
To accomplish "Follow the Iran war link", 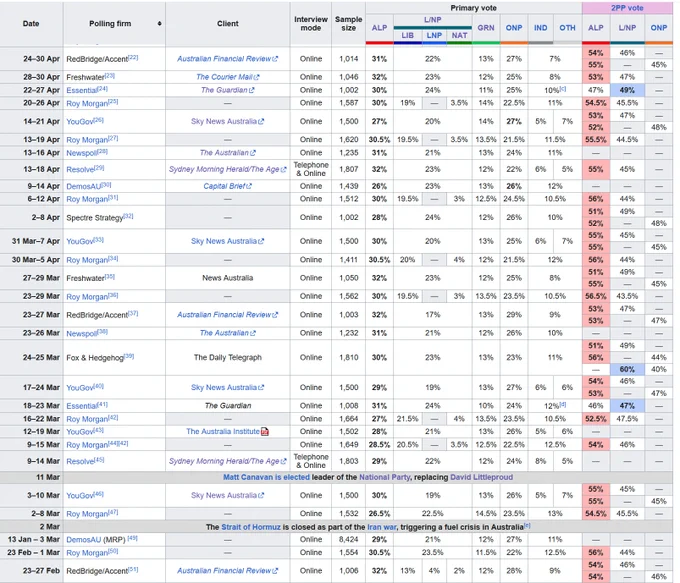I will 382,527.
